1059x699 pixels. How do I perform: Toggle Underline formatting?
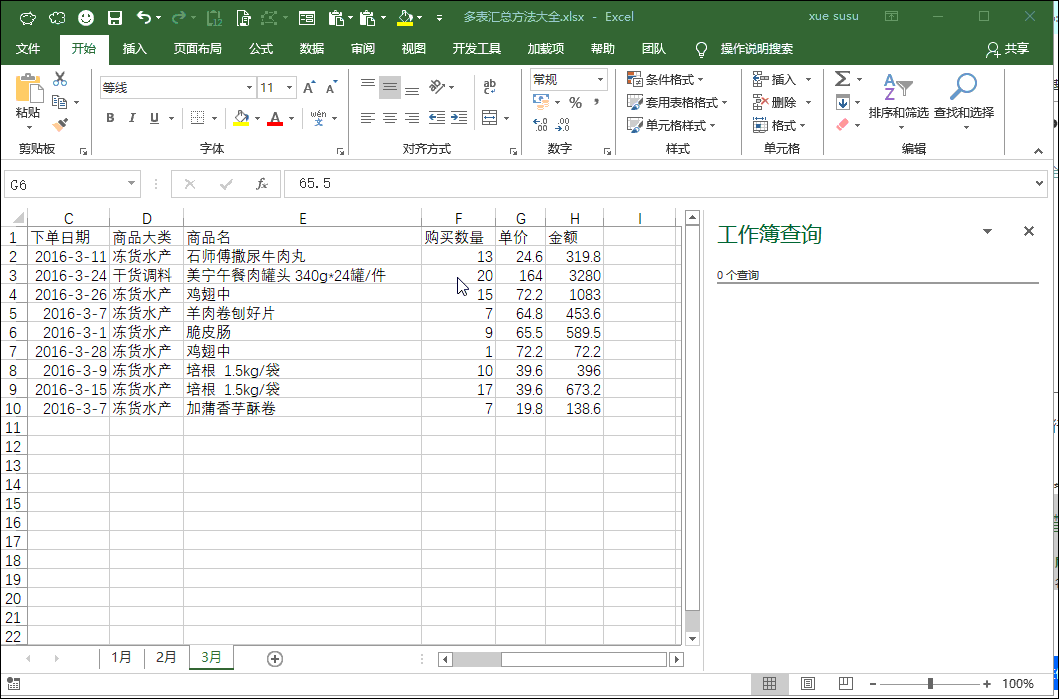[155, 118]
